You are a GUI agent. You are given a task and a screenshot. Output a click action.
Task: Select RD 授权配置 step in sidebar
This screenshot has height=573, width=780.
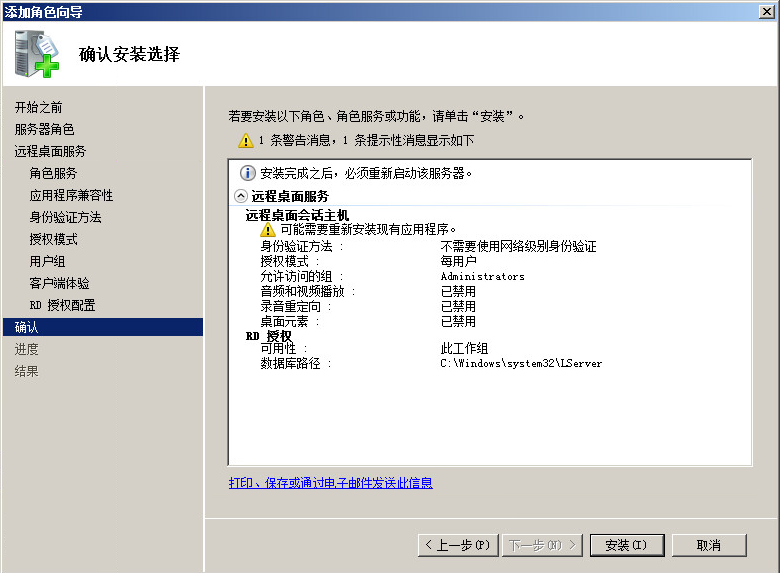tap(62, 305)
